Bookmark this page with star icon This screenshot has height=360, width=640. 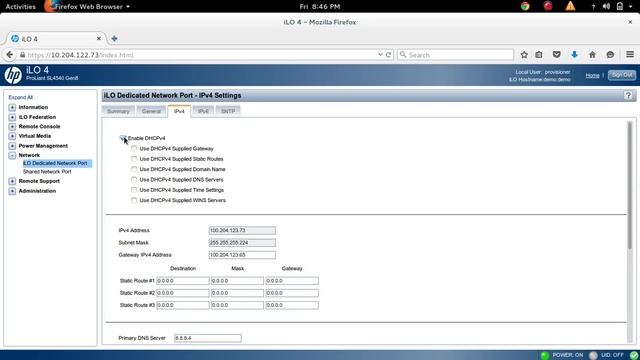pos(524,55)
